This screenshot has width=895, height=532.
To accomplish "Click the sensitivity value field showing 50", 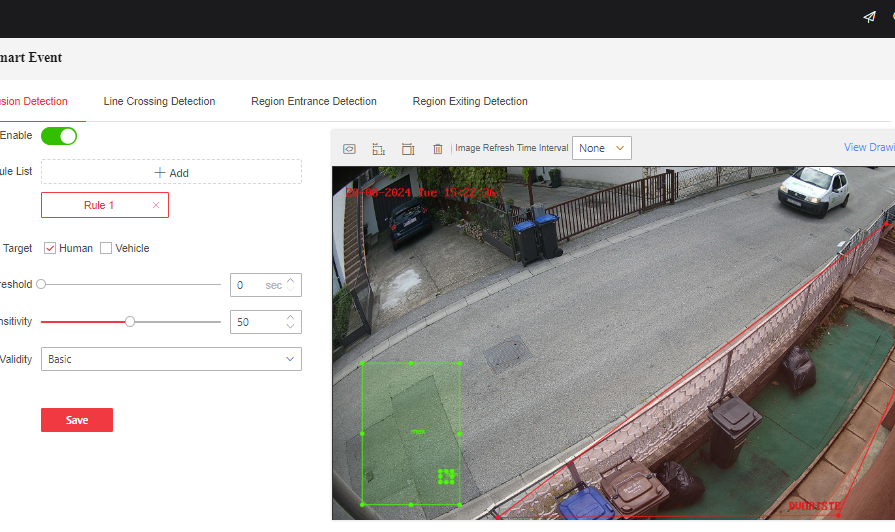I will [256, 322].
